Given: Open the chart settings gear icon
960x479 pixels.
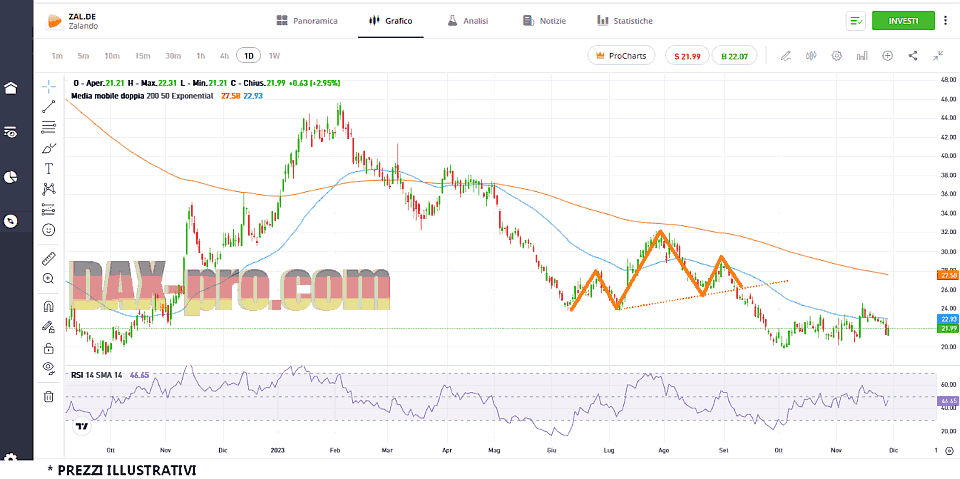Looking at the screenshot, I should (837, 56).
